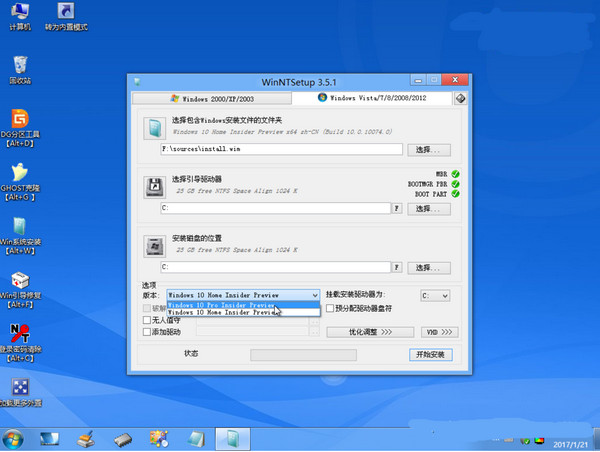Open the Computer desktop icon
The width and height of the screenshot is (600, 452).
point(19,14)
